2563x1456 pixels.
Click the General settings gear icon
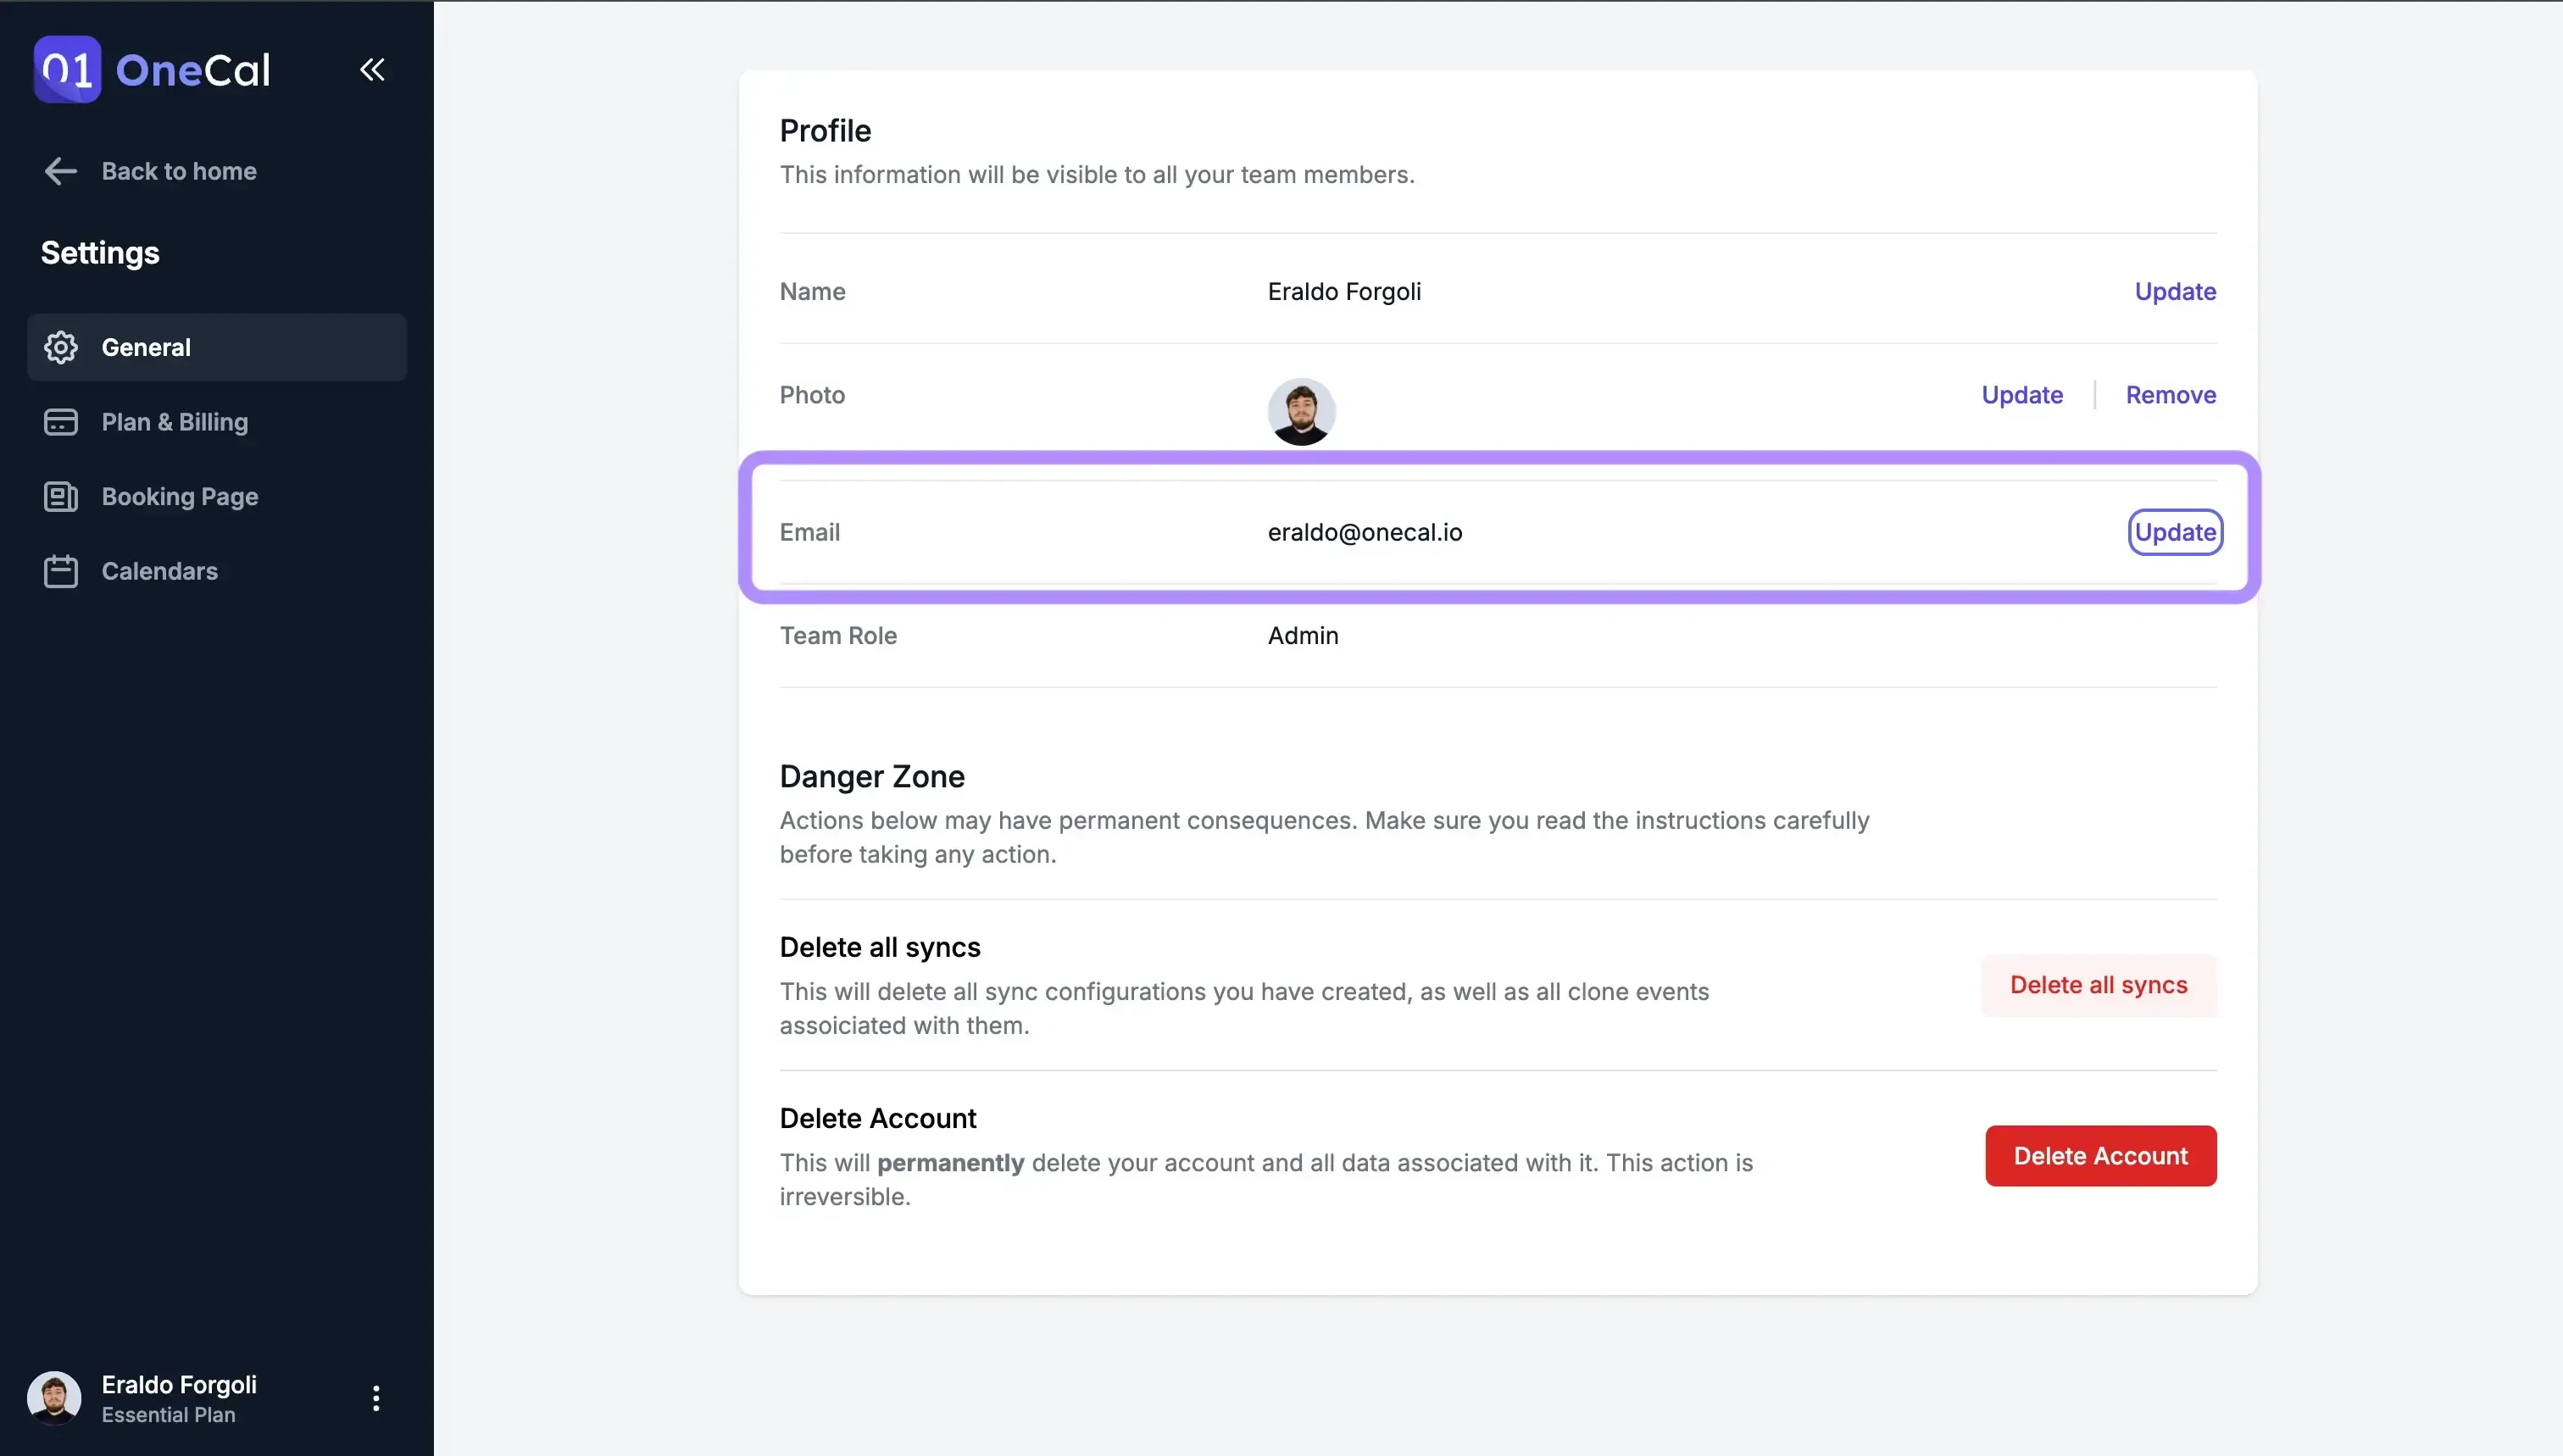pyautogui.click(x=61, y=347)
